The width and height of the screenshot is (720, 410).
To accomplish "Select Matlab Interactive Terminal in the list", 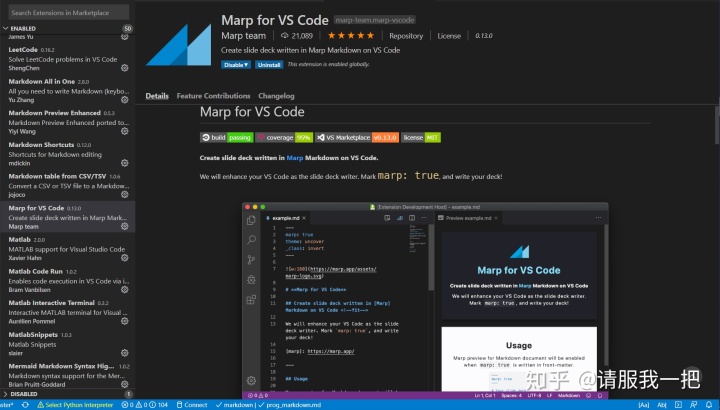I will point(68,312).
